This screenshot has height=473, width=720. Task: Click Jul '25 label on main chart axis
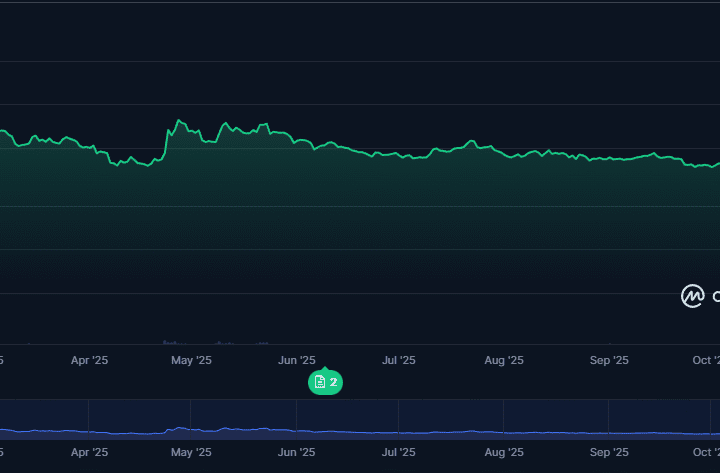(x=399, y=360)
